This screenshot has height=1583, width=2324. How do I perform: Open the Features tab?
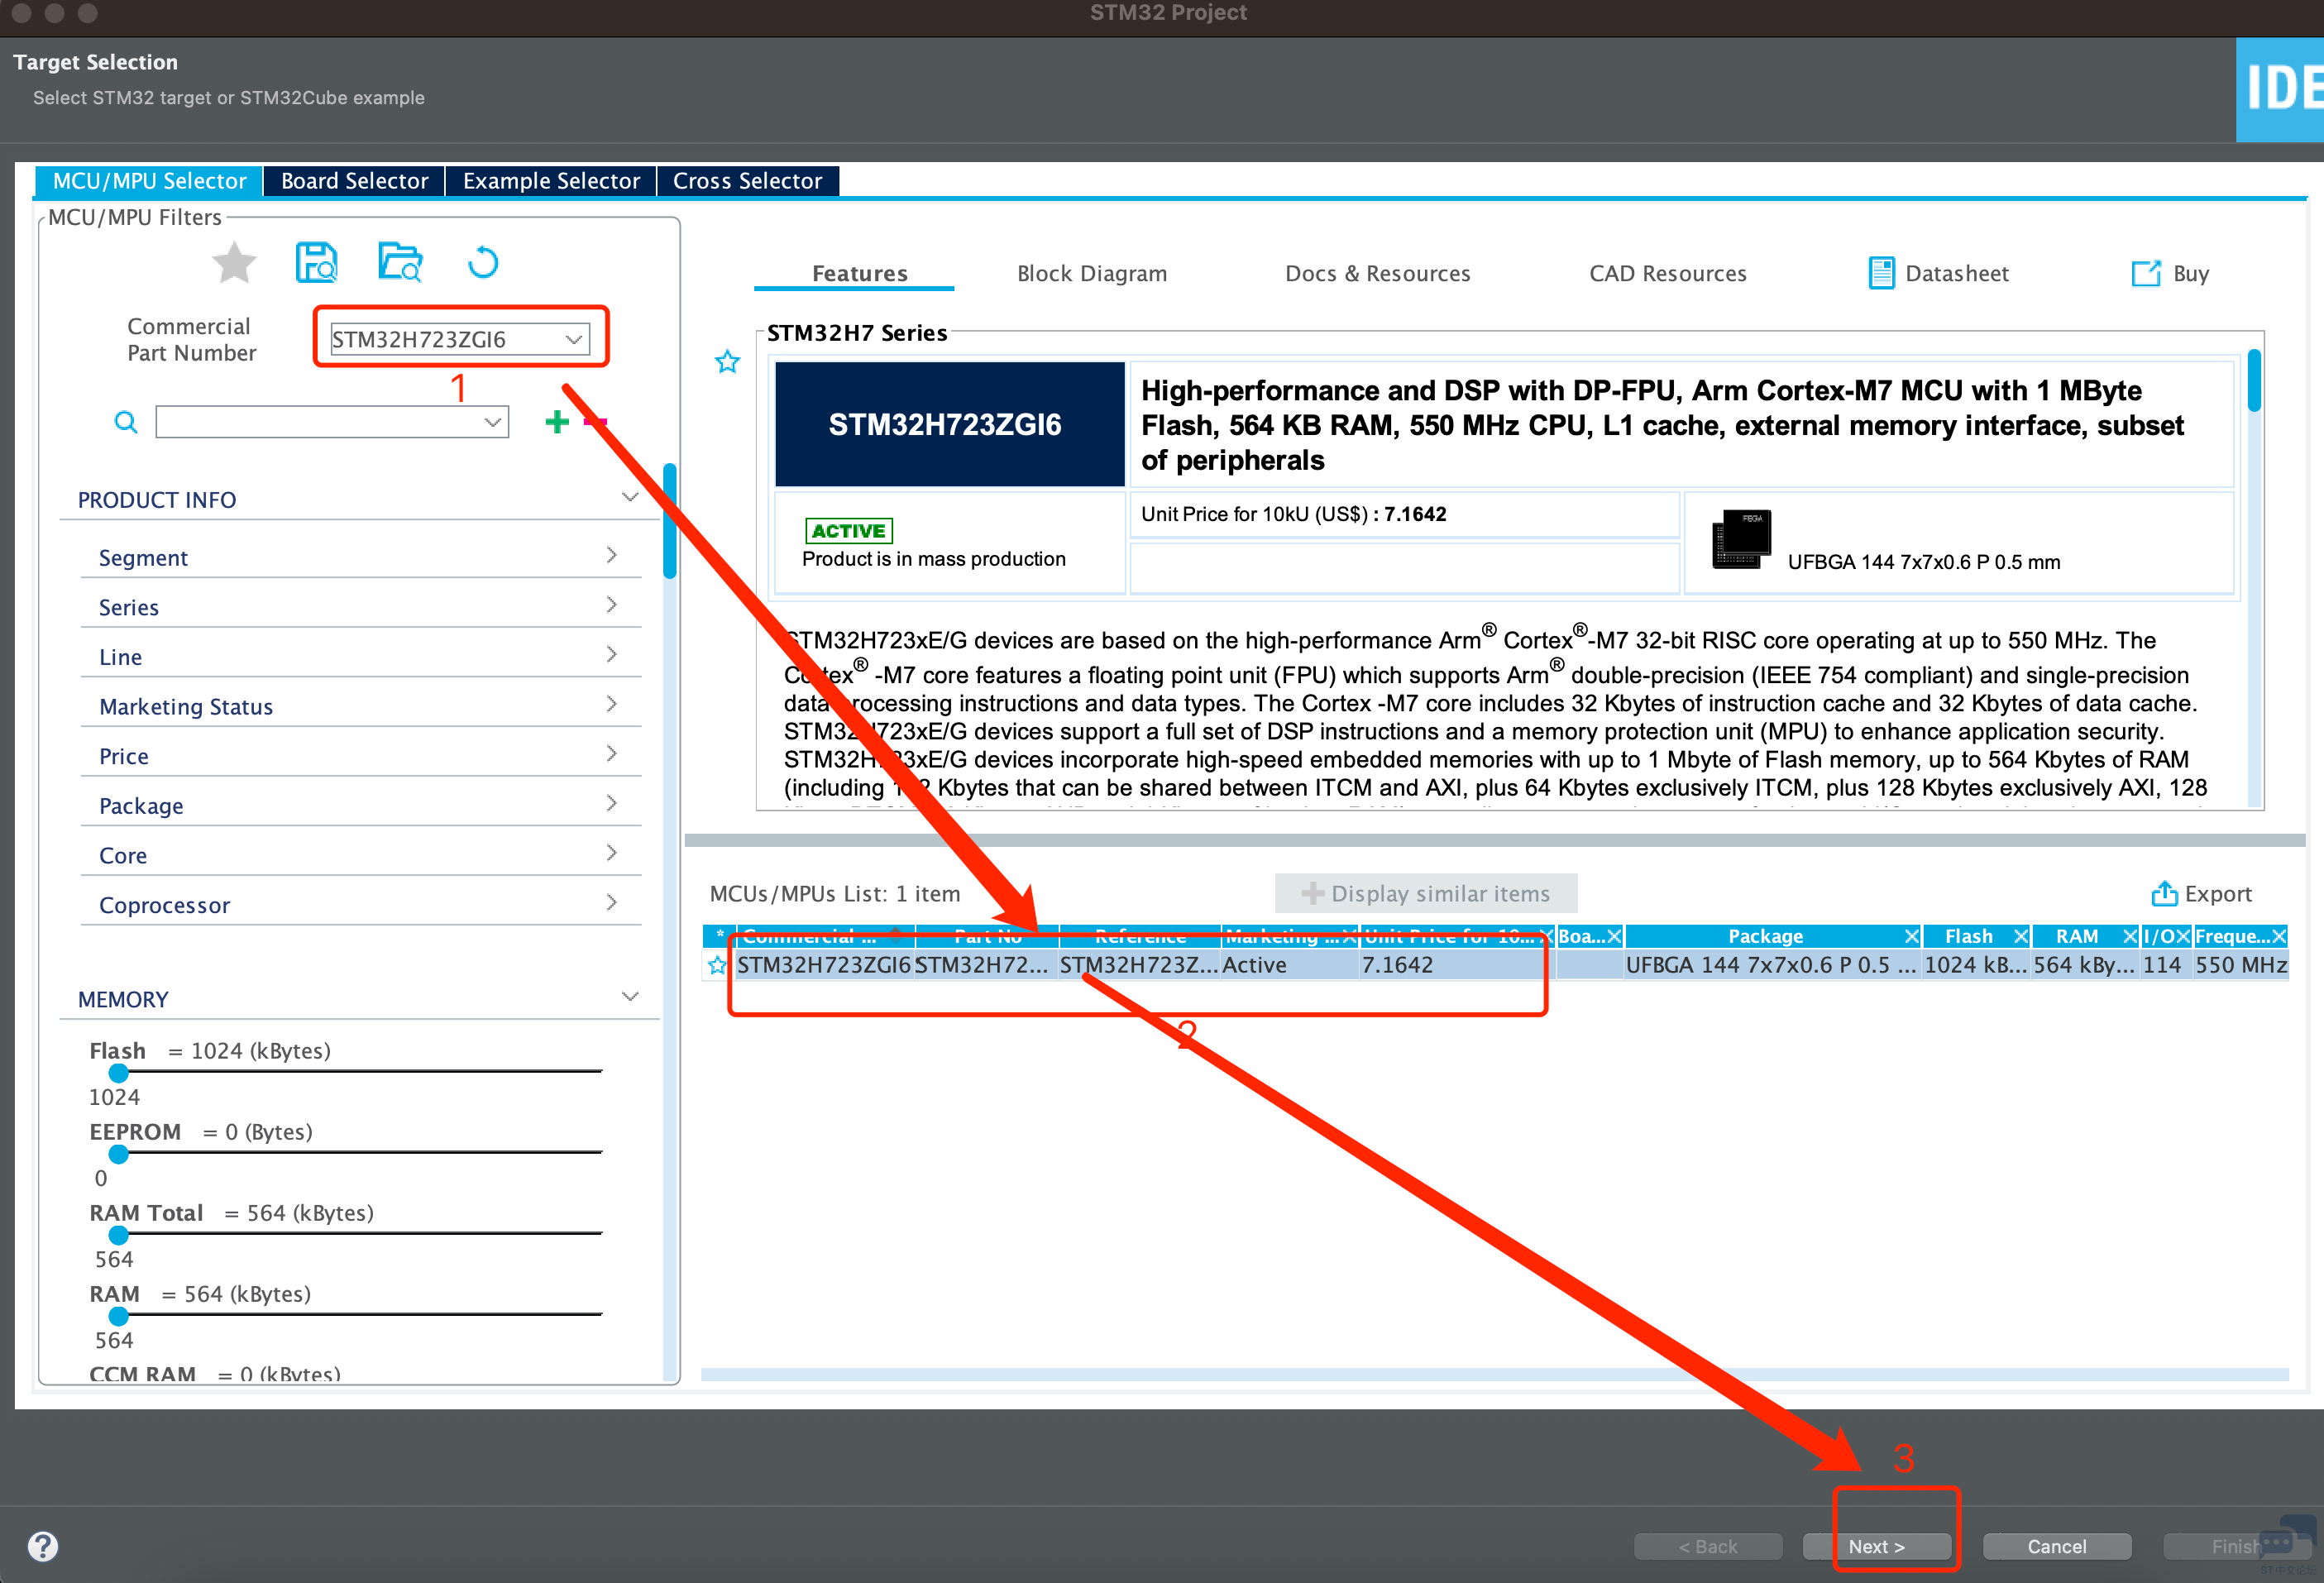(x=859, y=273)
